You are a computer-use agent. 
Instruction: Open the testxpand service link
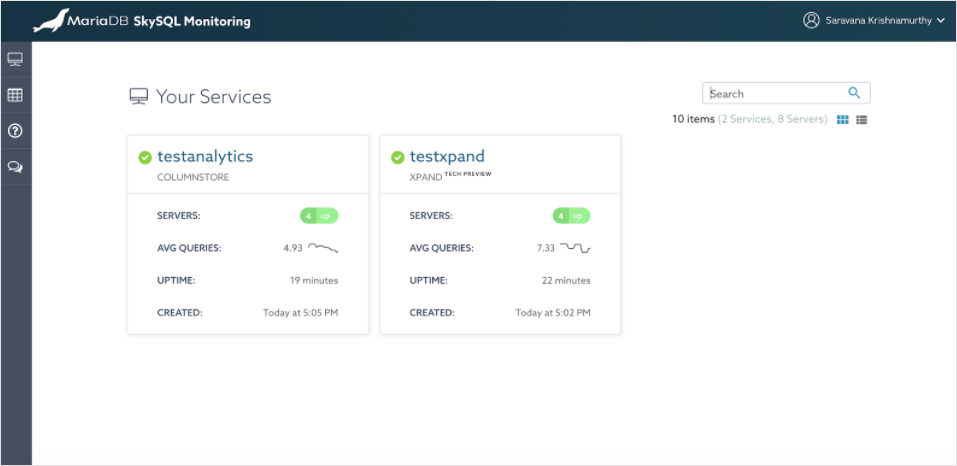pos(447,156)
